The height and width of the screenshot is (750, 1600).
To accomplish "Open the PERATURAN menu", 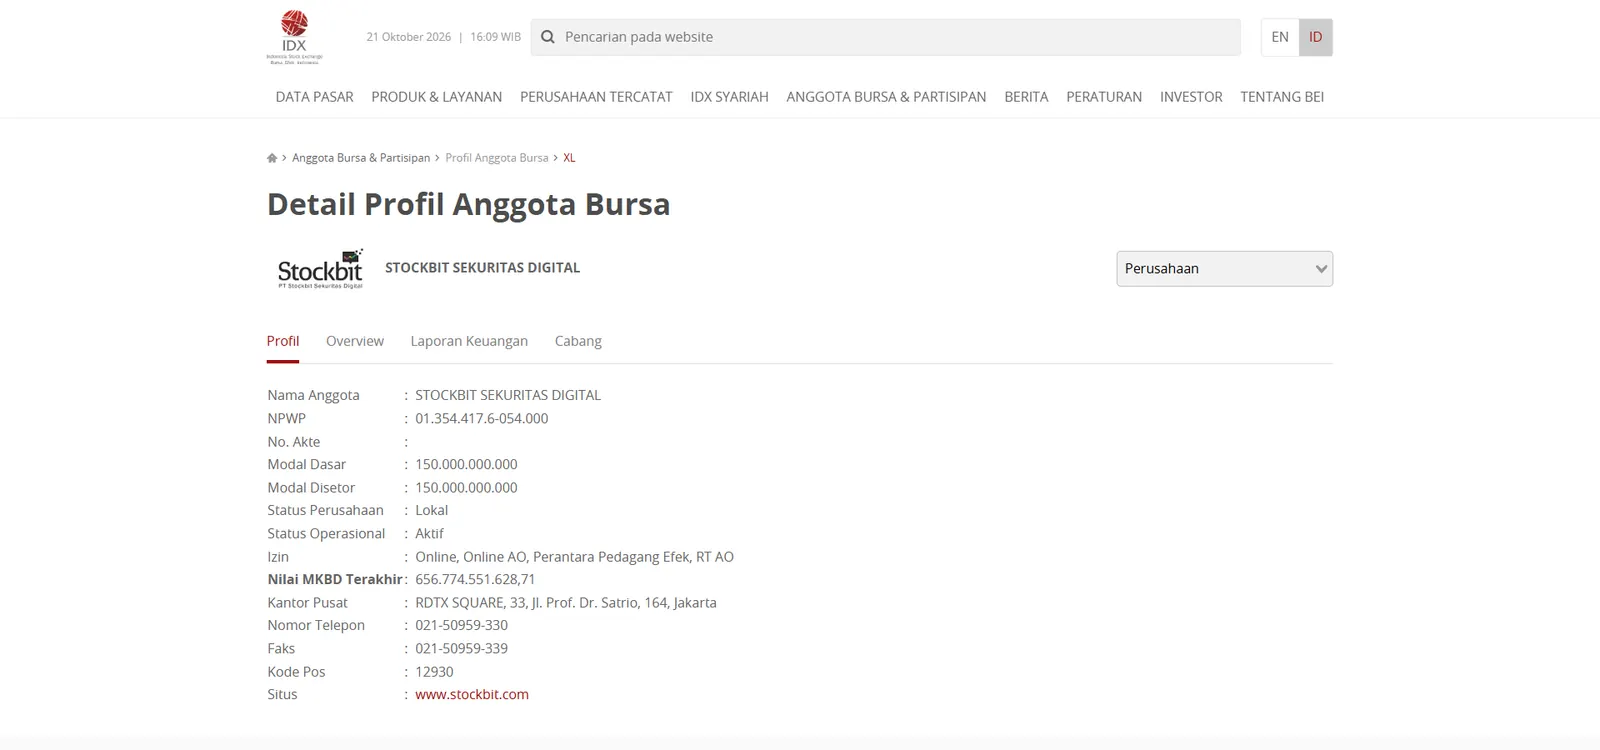I will 1104,97.
